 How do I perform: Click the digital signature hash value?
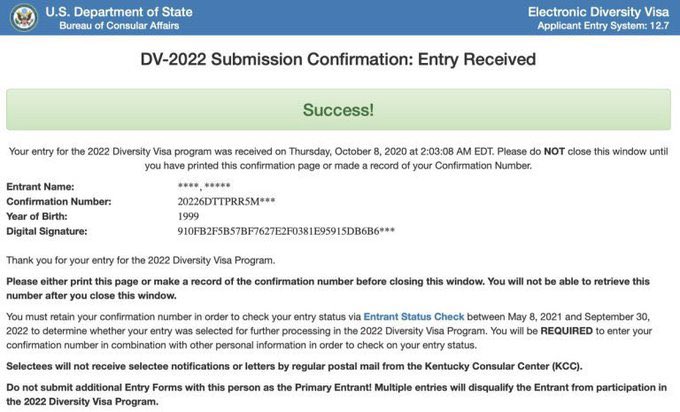click(x=285, y=231)
